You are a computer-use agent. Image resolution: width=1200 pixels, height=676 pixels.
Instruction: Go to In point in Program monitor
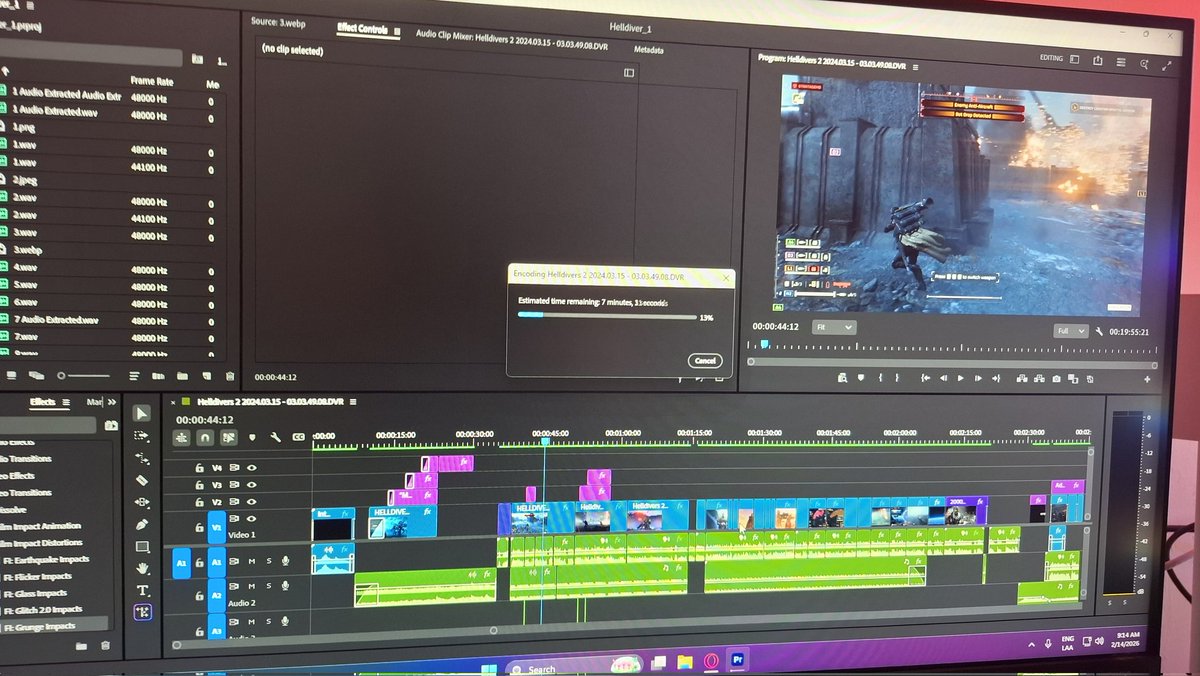(923, 378)
